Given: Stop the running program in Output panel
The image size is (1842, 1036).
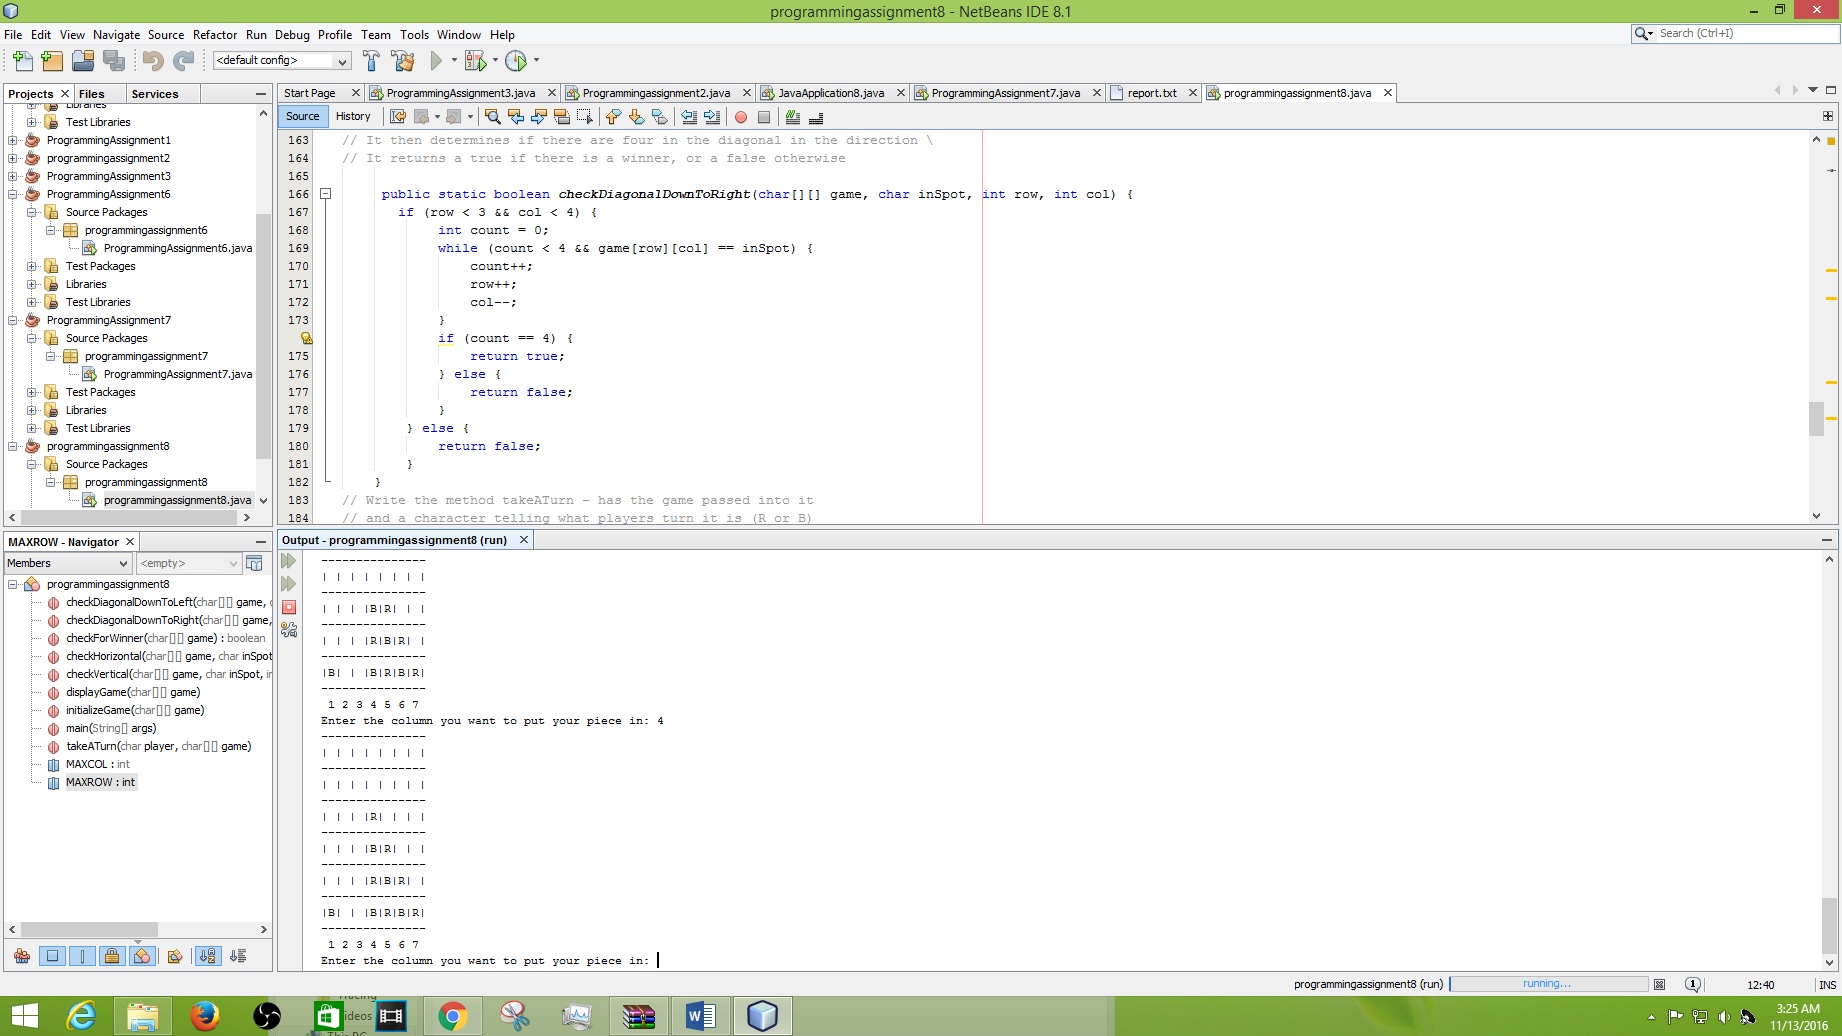Looking at the screenshot, I should [x=289, y=607].
